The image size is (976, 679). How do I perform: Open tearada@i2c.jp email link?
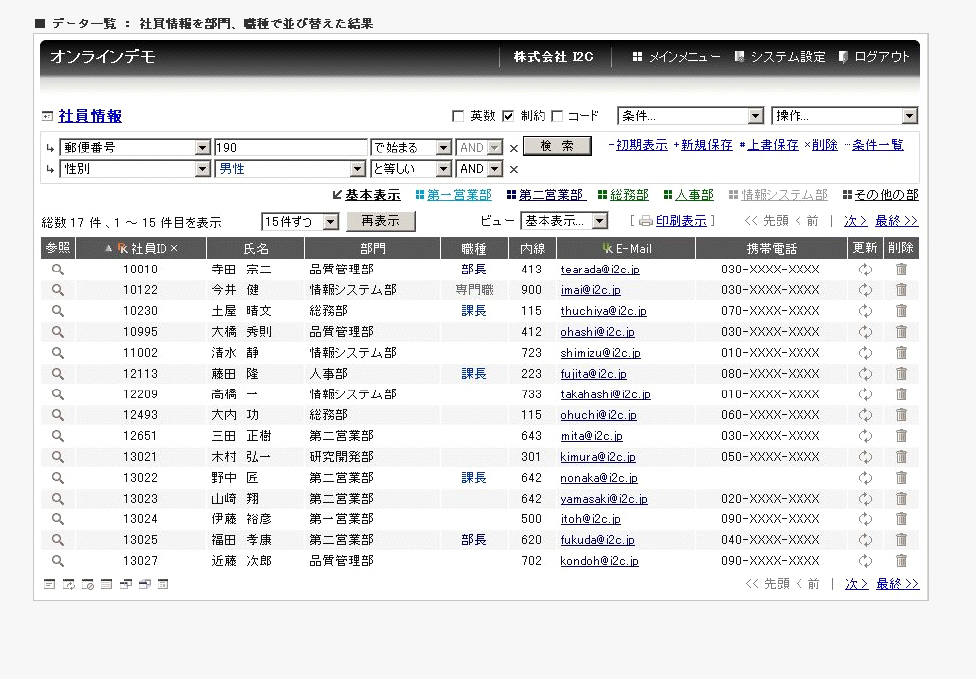tap(600, 270)
